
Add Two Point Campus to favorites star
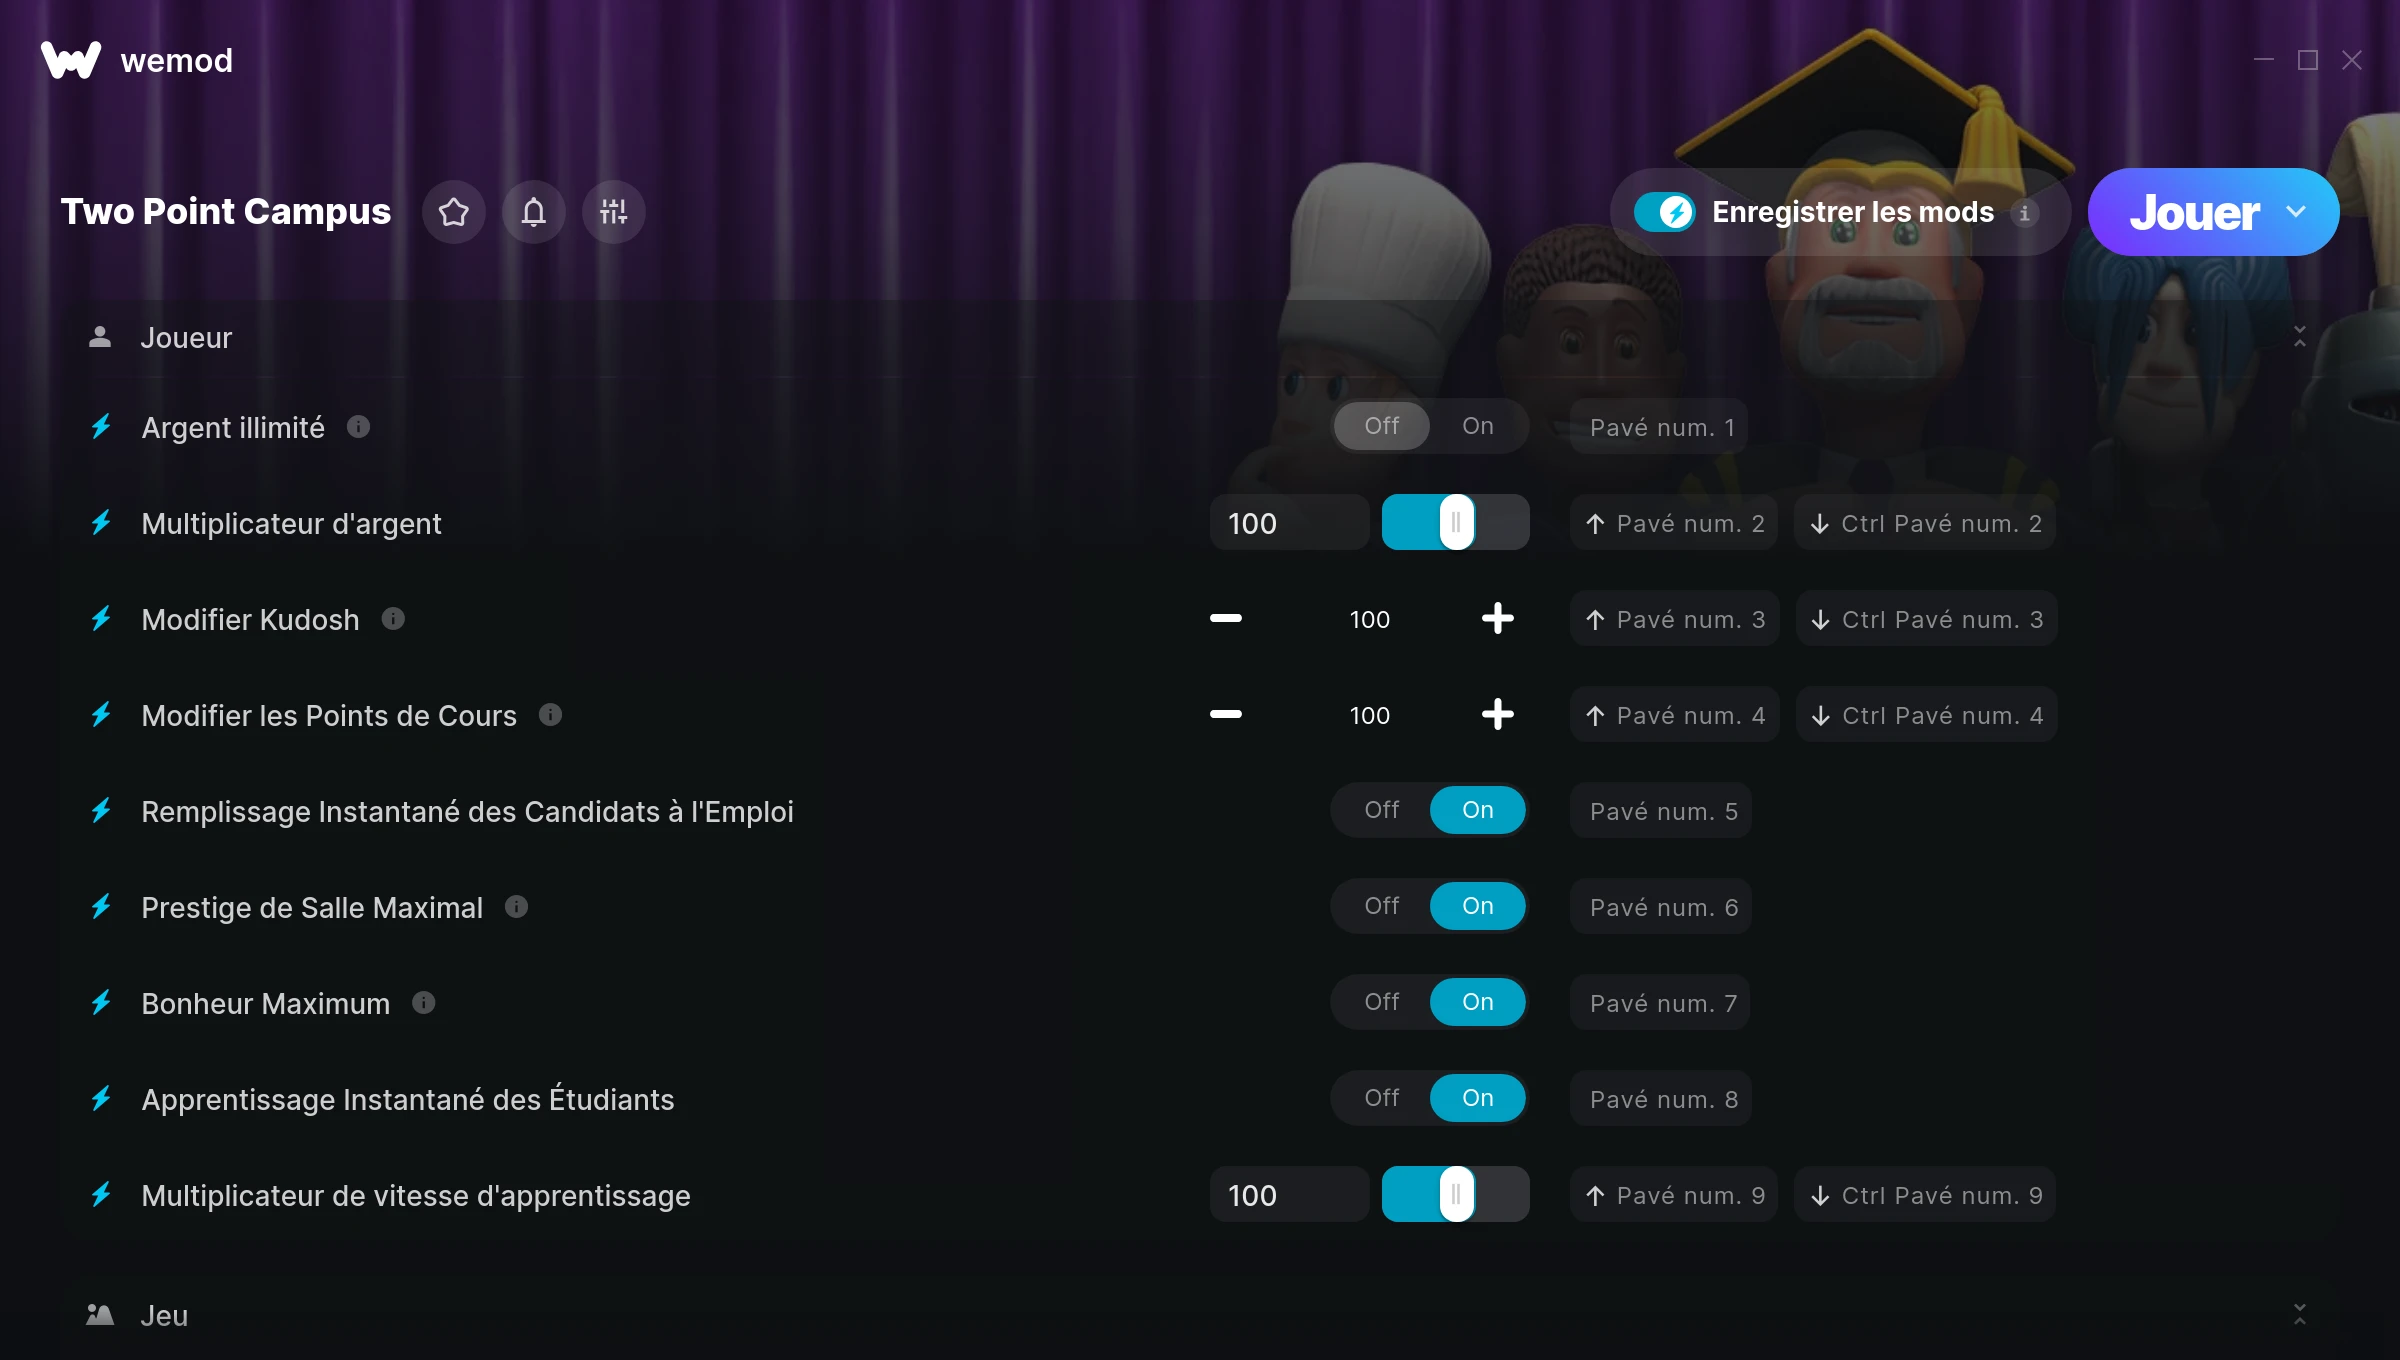(453, 212)
